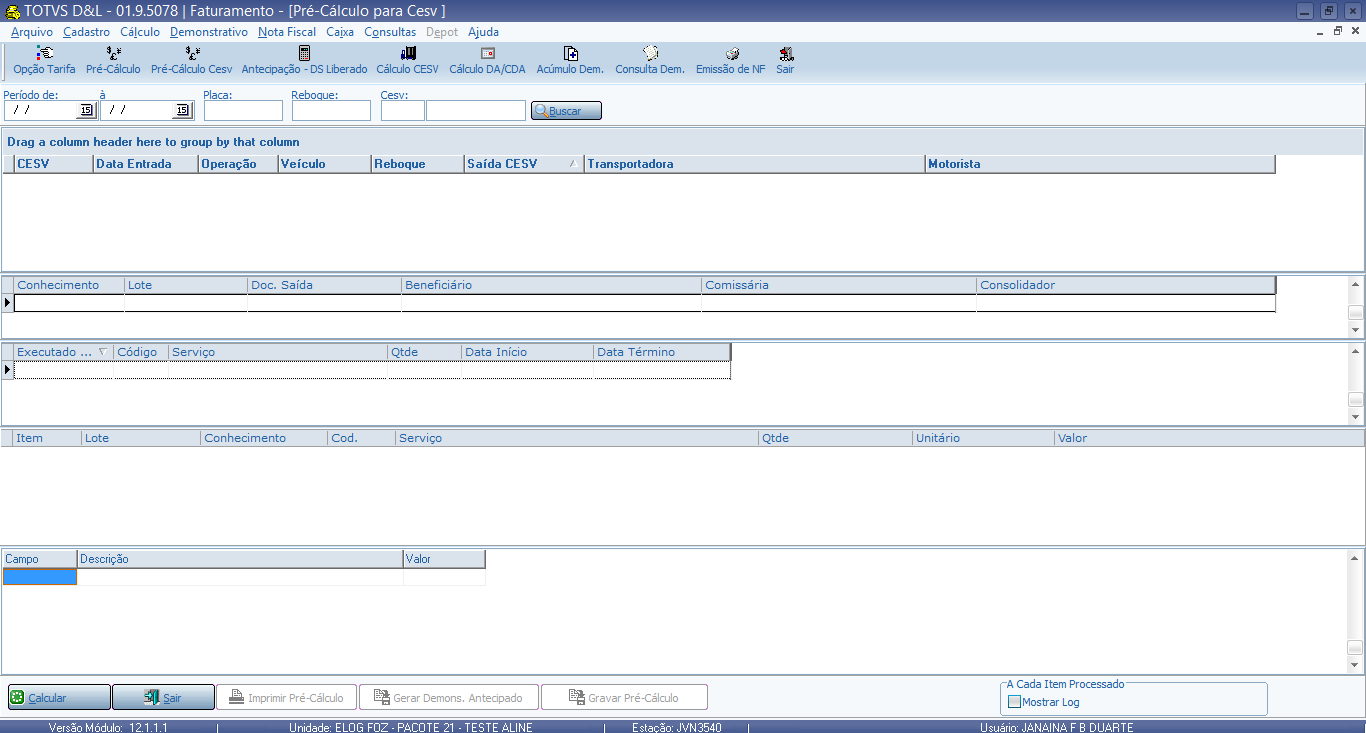The image size is (1366, 733).
Task: Click the Comissária column header
Action: pyautogui.click(x=840, y=285)
